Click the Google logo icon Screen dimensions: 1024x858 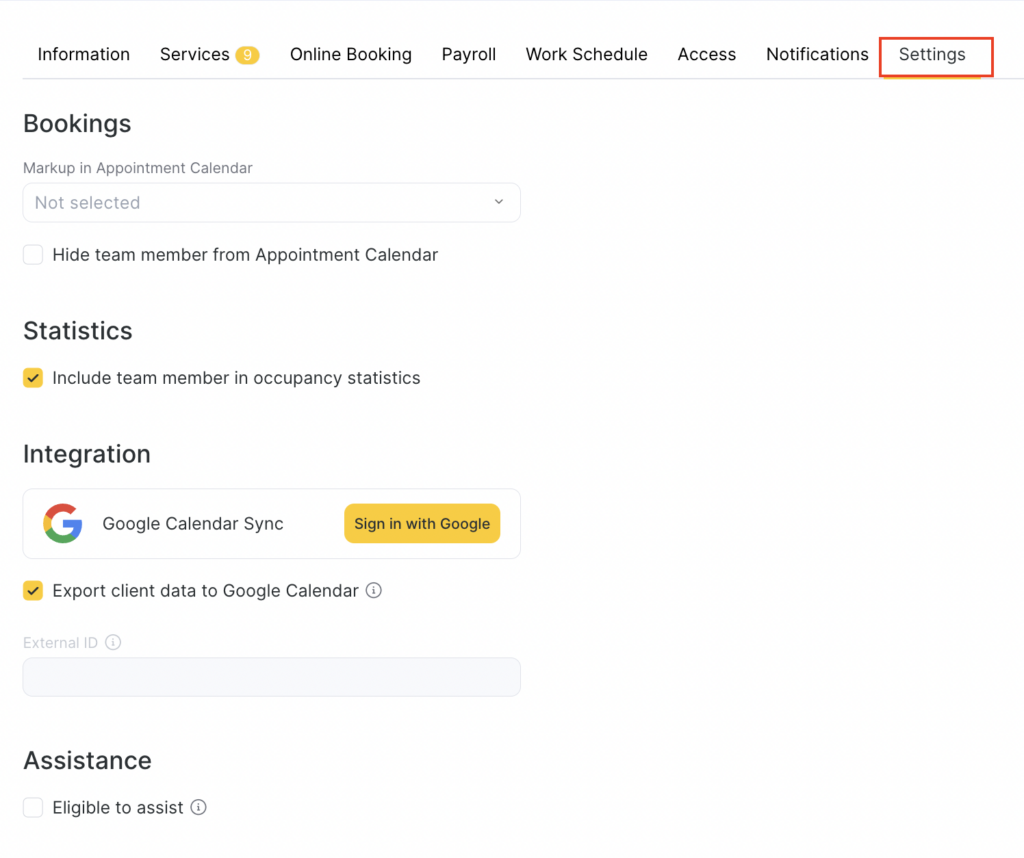coord(63,524)
